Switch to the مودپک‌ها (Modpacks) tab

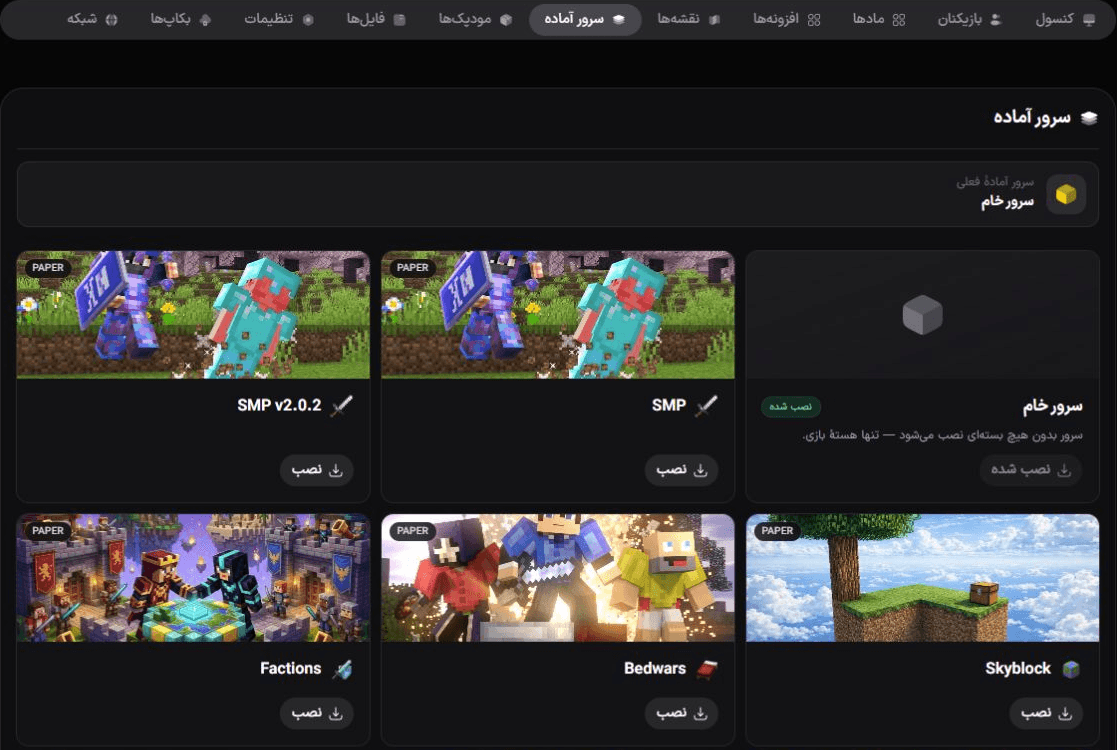(x=475, y=19)
